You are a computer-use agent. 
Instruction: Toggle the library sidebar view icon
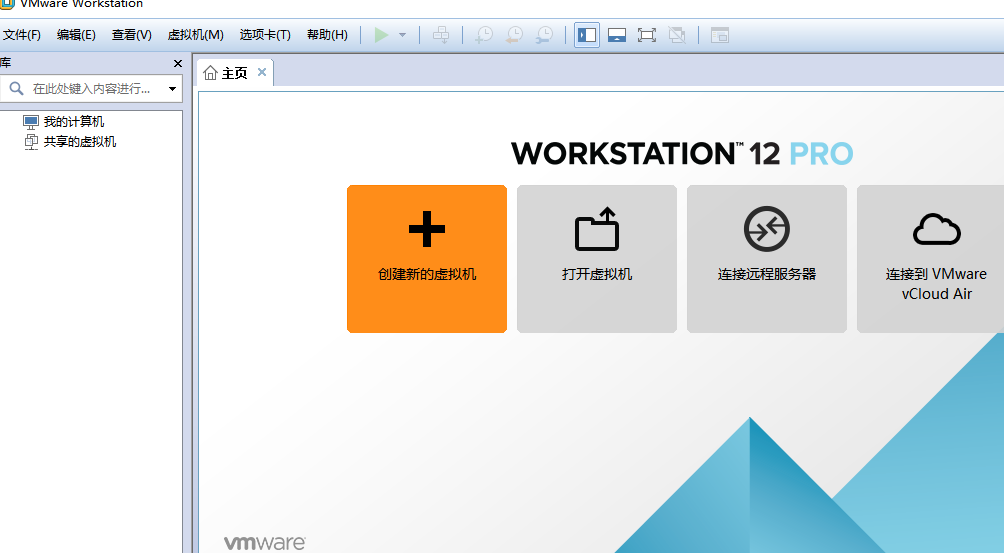pyautogui.click(x=587, y=35)
